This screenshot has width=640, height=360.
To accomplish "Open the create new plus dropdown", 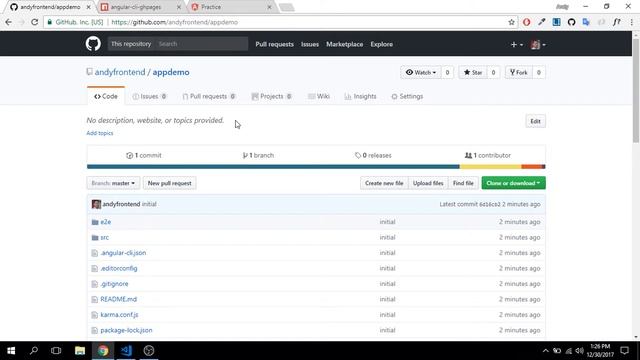I will (x=516, y=44).
